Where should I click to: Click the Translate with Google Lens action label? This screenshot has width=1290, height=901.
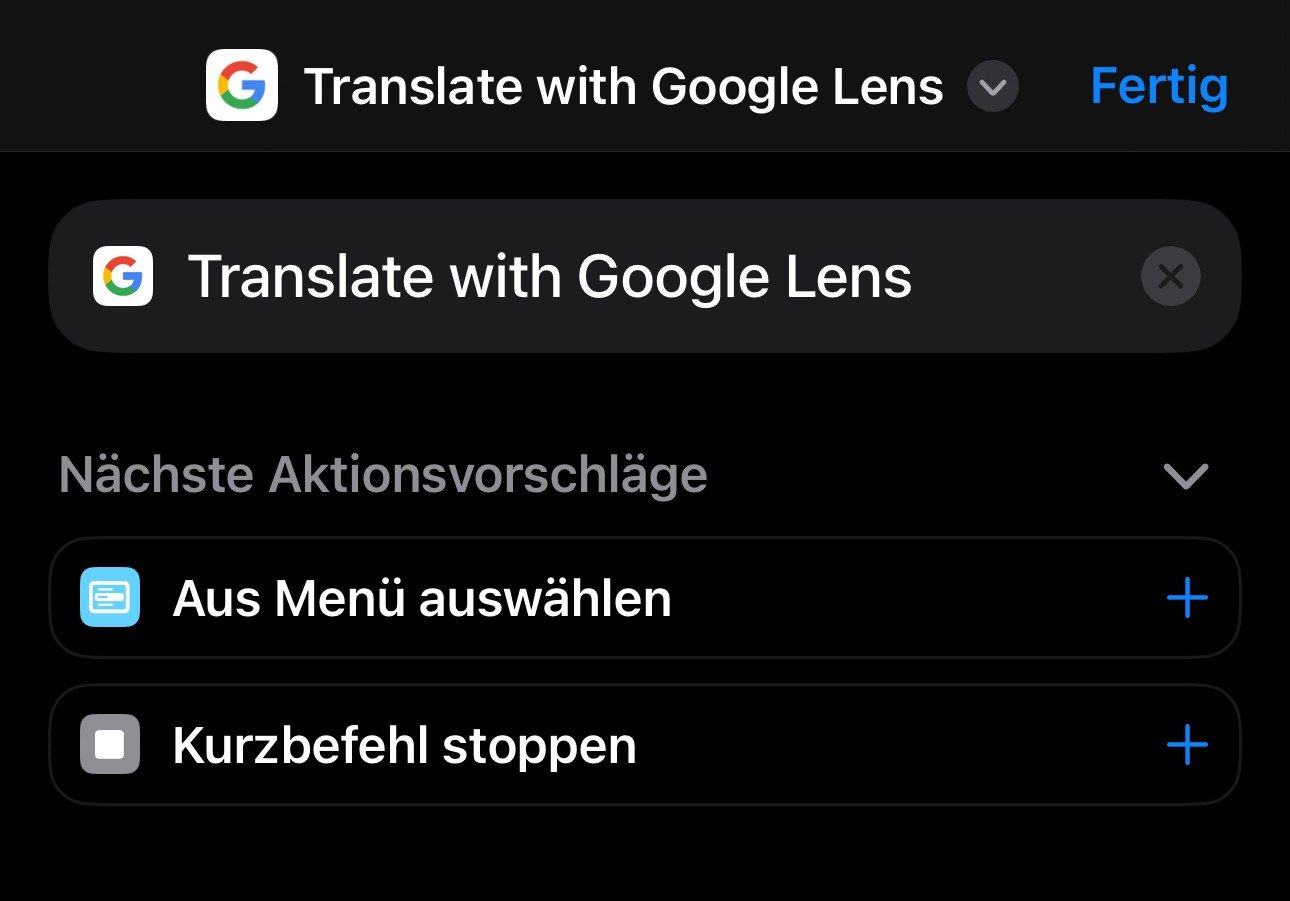(549, 276)
